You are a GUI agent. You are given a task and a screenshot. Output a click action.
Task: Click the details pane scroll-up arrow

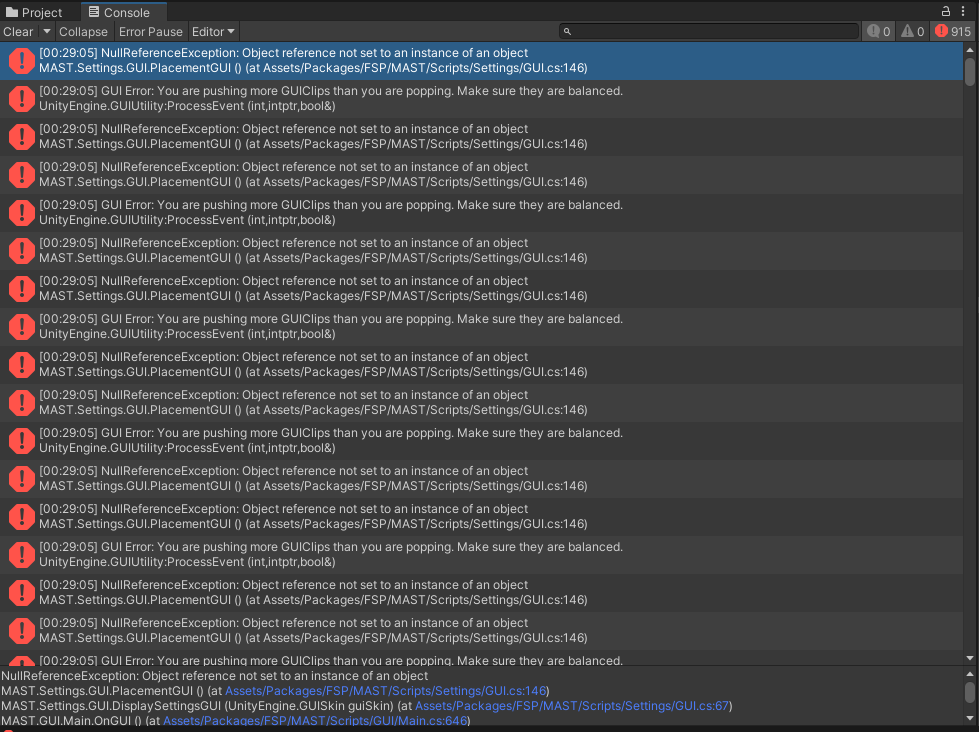point(970,674)
